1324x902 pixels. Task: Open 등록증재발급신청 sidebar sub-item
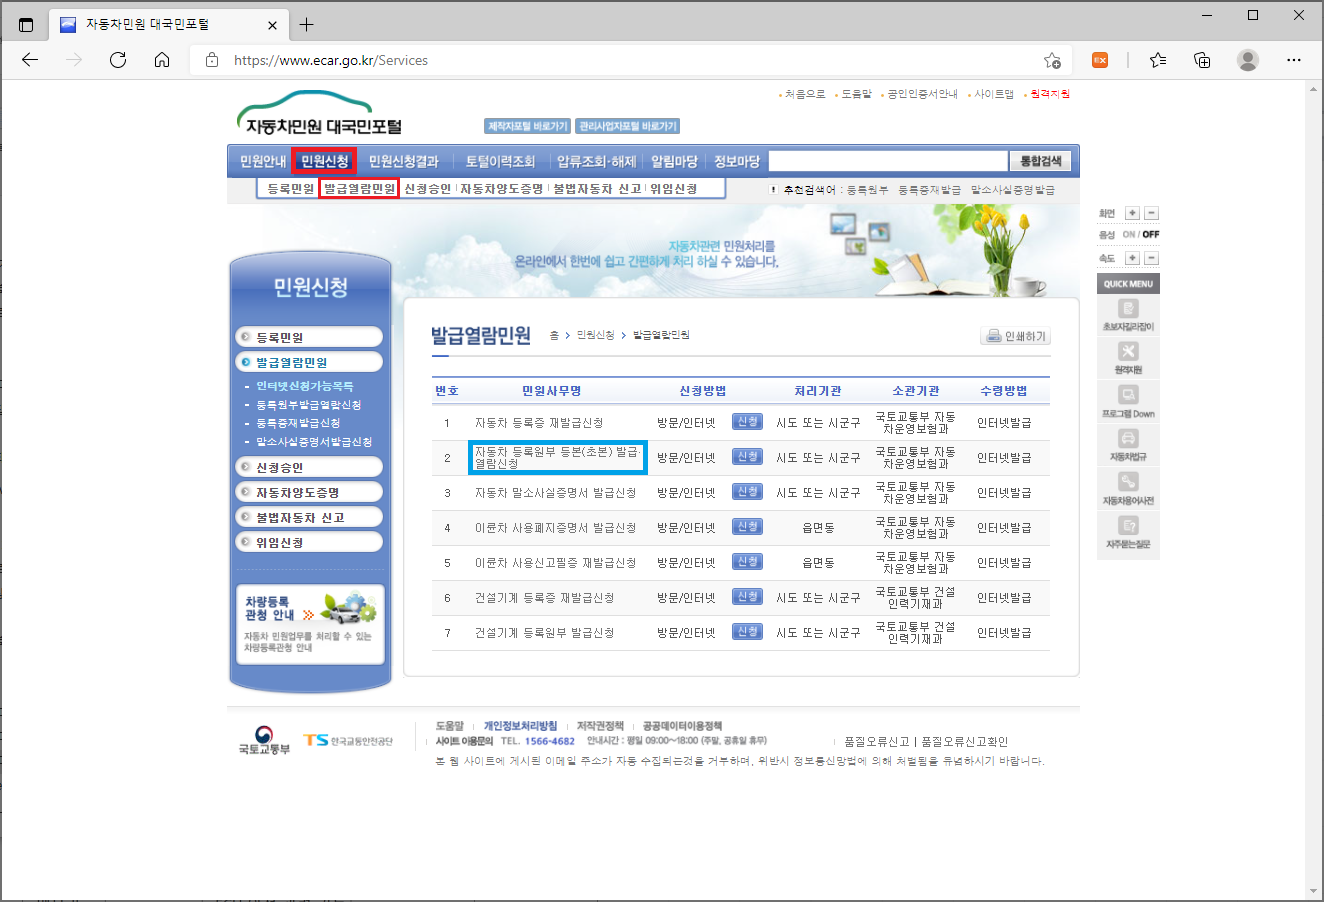click(298, 423)
